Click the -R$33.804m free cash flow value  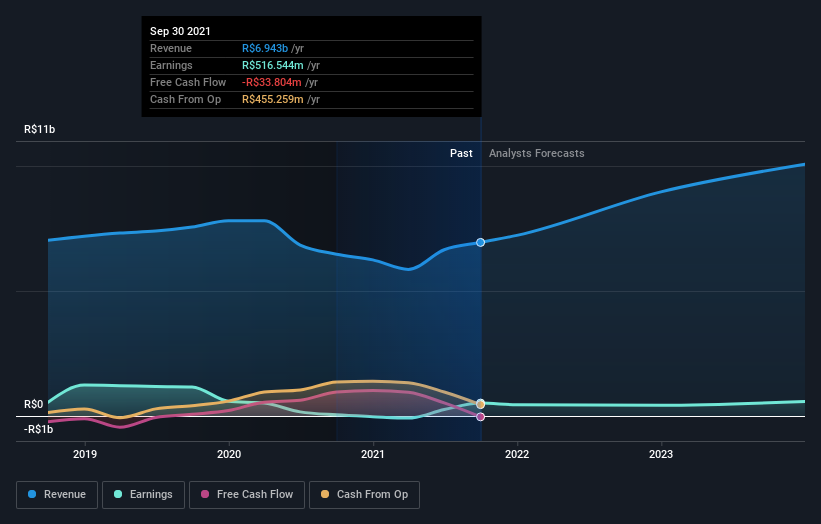coord(272,82)
